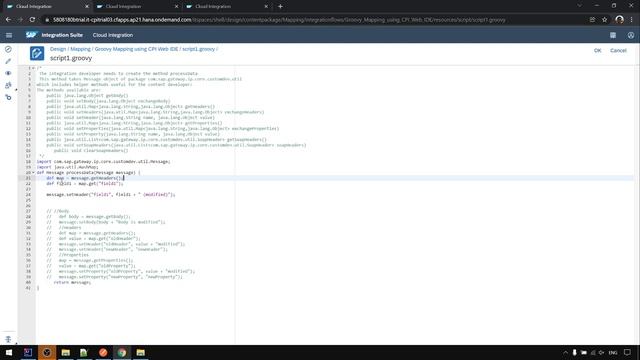
Task: Open the action center notification icon
Action: [x=627, y=353]
